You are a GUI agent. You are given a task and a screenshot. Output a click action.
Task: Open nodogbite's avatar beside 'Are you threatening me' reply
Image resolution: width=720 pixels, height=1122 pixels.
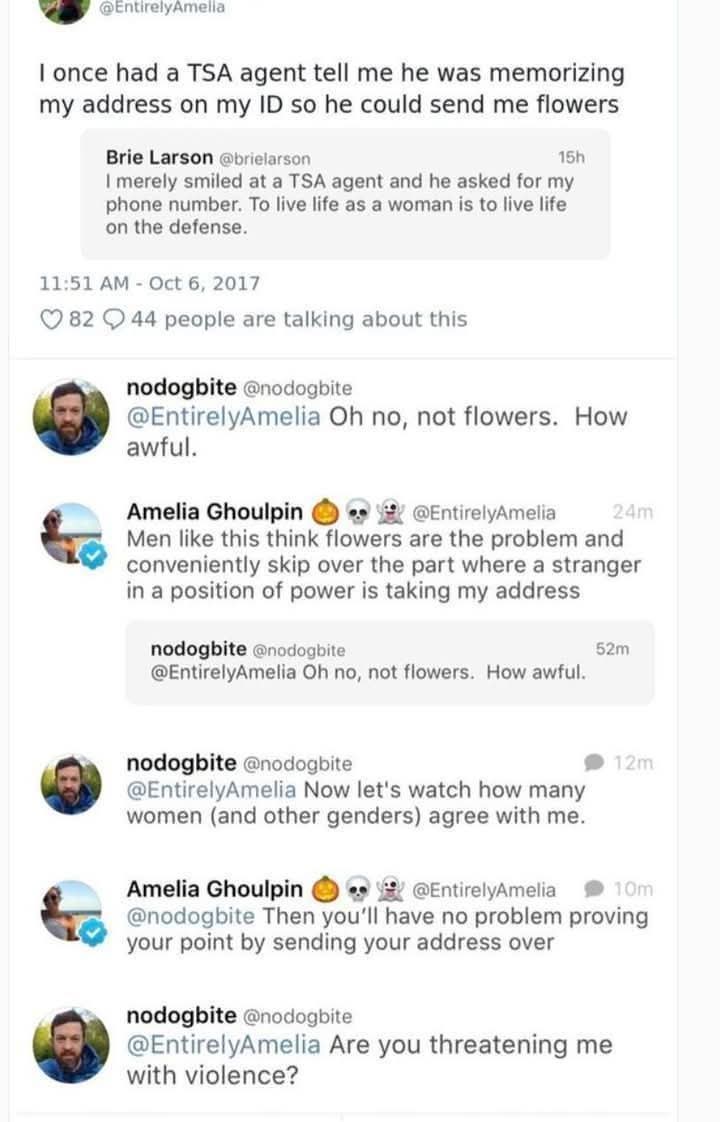click(69, 1045)
